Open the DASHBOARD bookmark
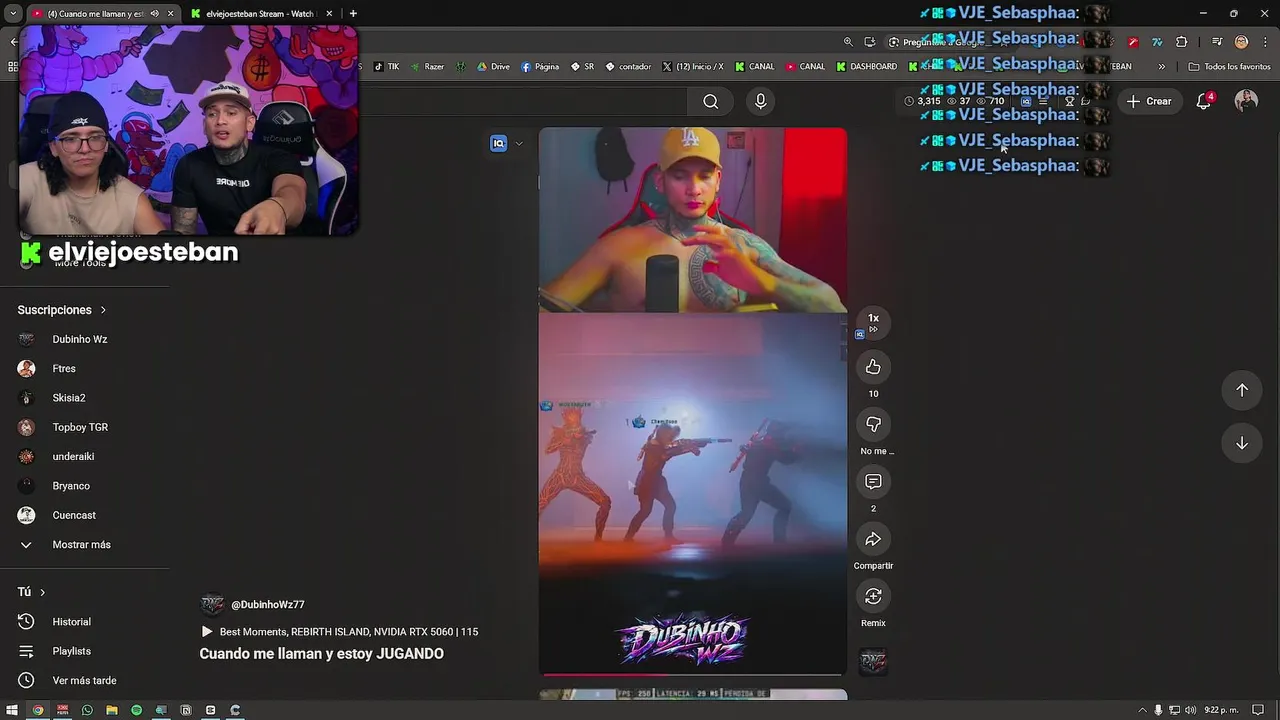Viewport: 1280px width, 720px height. tap(866, 67)
